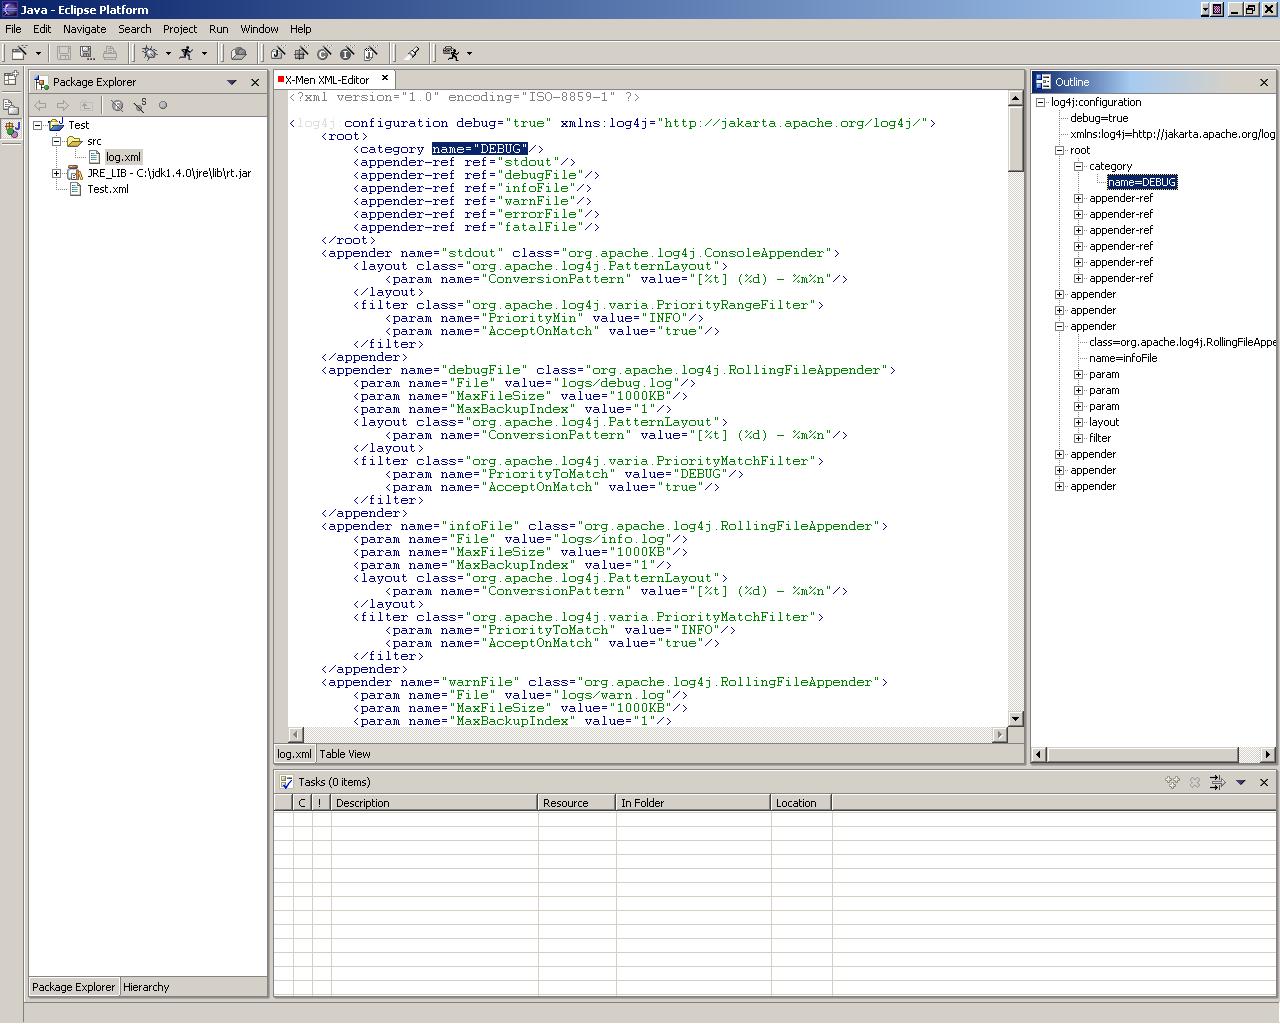This screenshot has height=1024, width=1280.
Task: Click the New Task icon in Tasks panel
Action: (1172, 782)
